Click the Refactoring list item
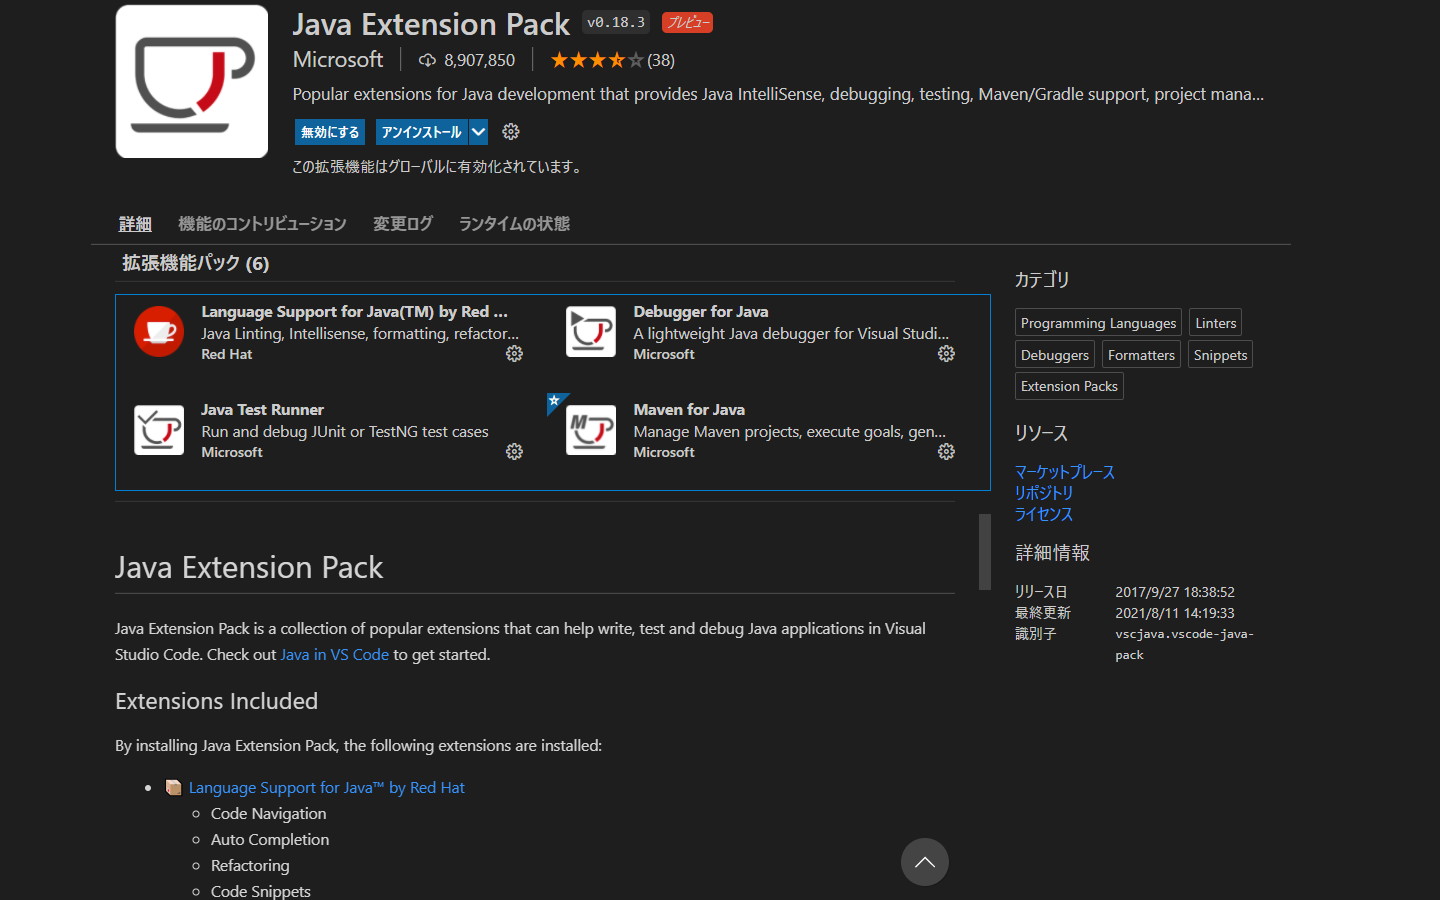Viewport: 1440px width, 900px height. coord(250,866)
